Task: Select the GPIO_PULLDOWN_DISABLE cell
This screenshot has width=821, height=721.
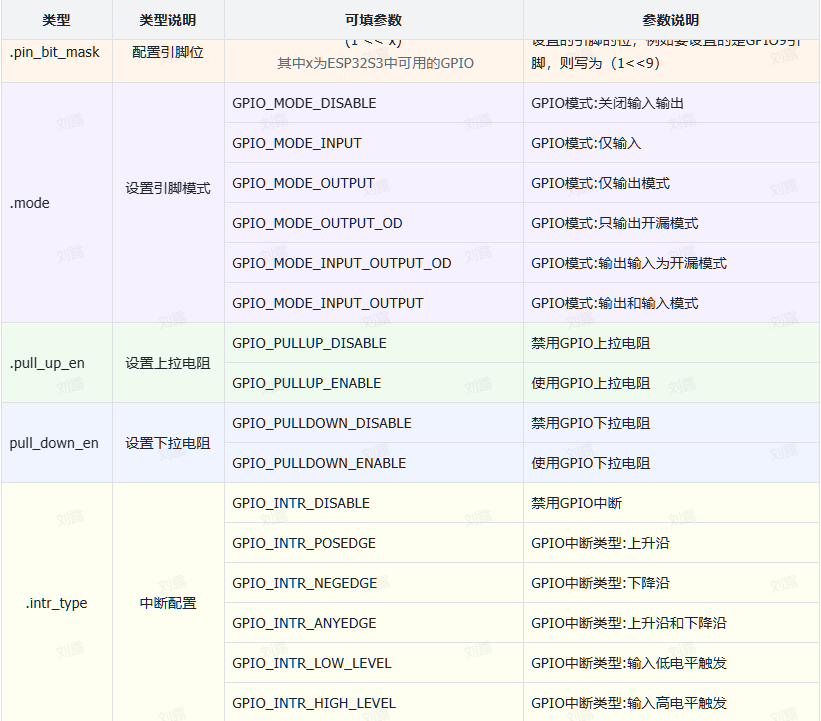Action: click(x=321, y=423)
